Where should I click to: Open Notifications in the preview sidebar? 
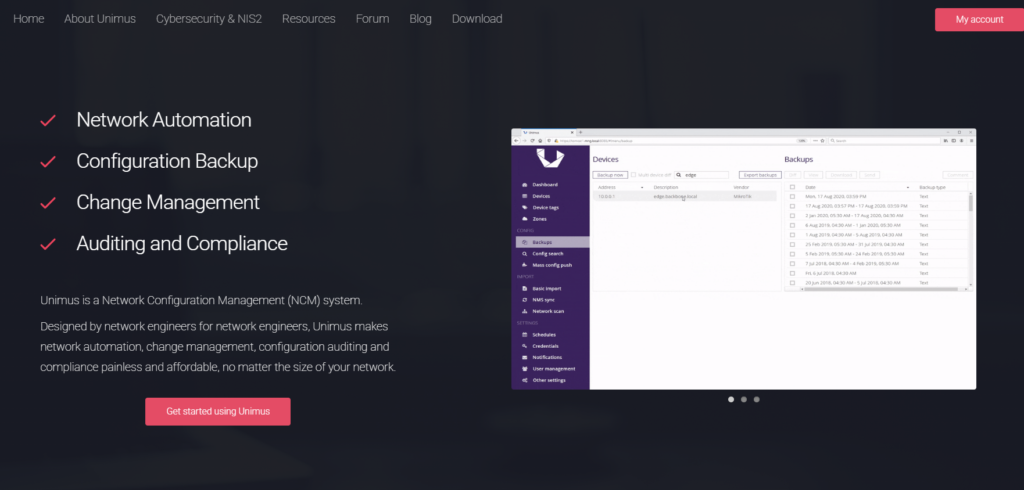click(x=542, y=357)
